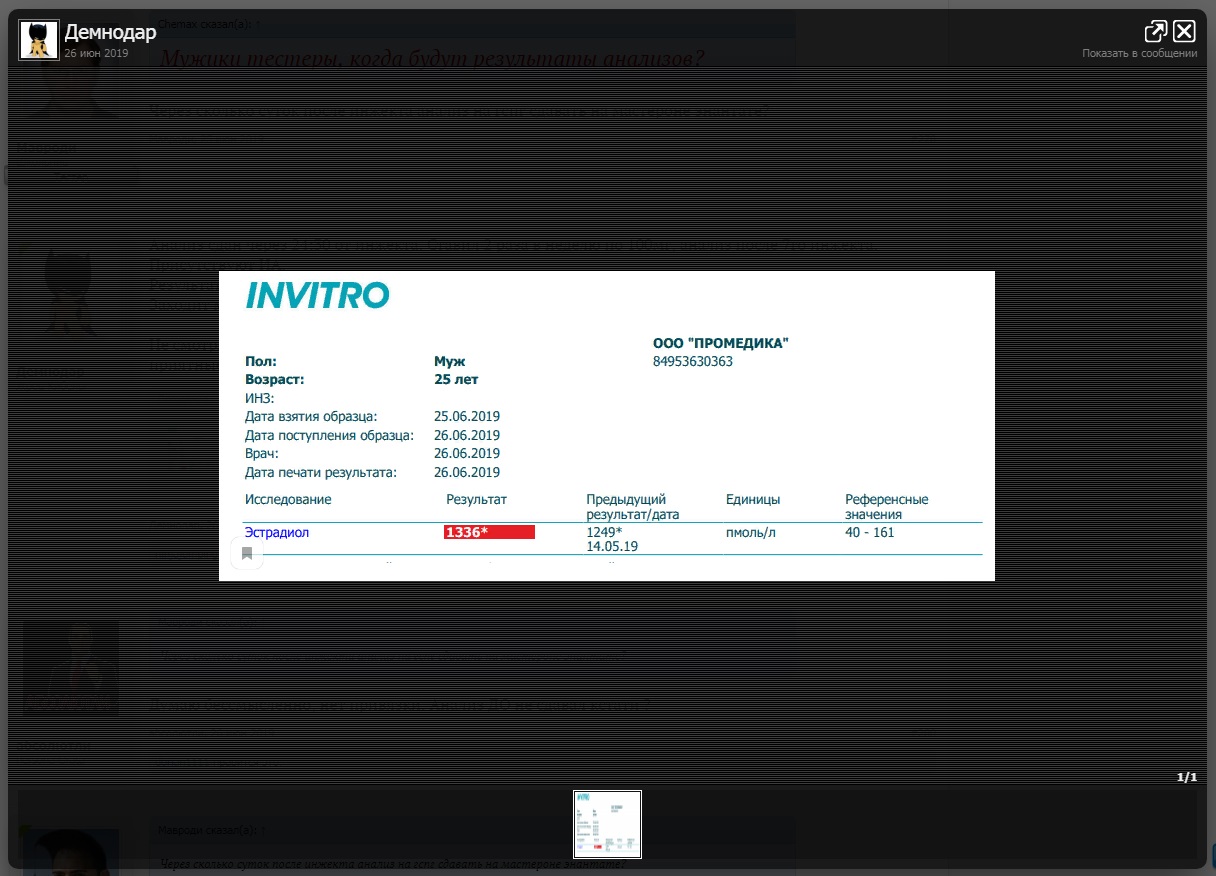Click the 'Единицы' column header
Viewport: 1216px width, 876px height.
[x=753, y=499]
